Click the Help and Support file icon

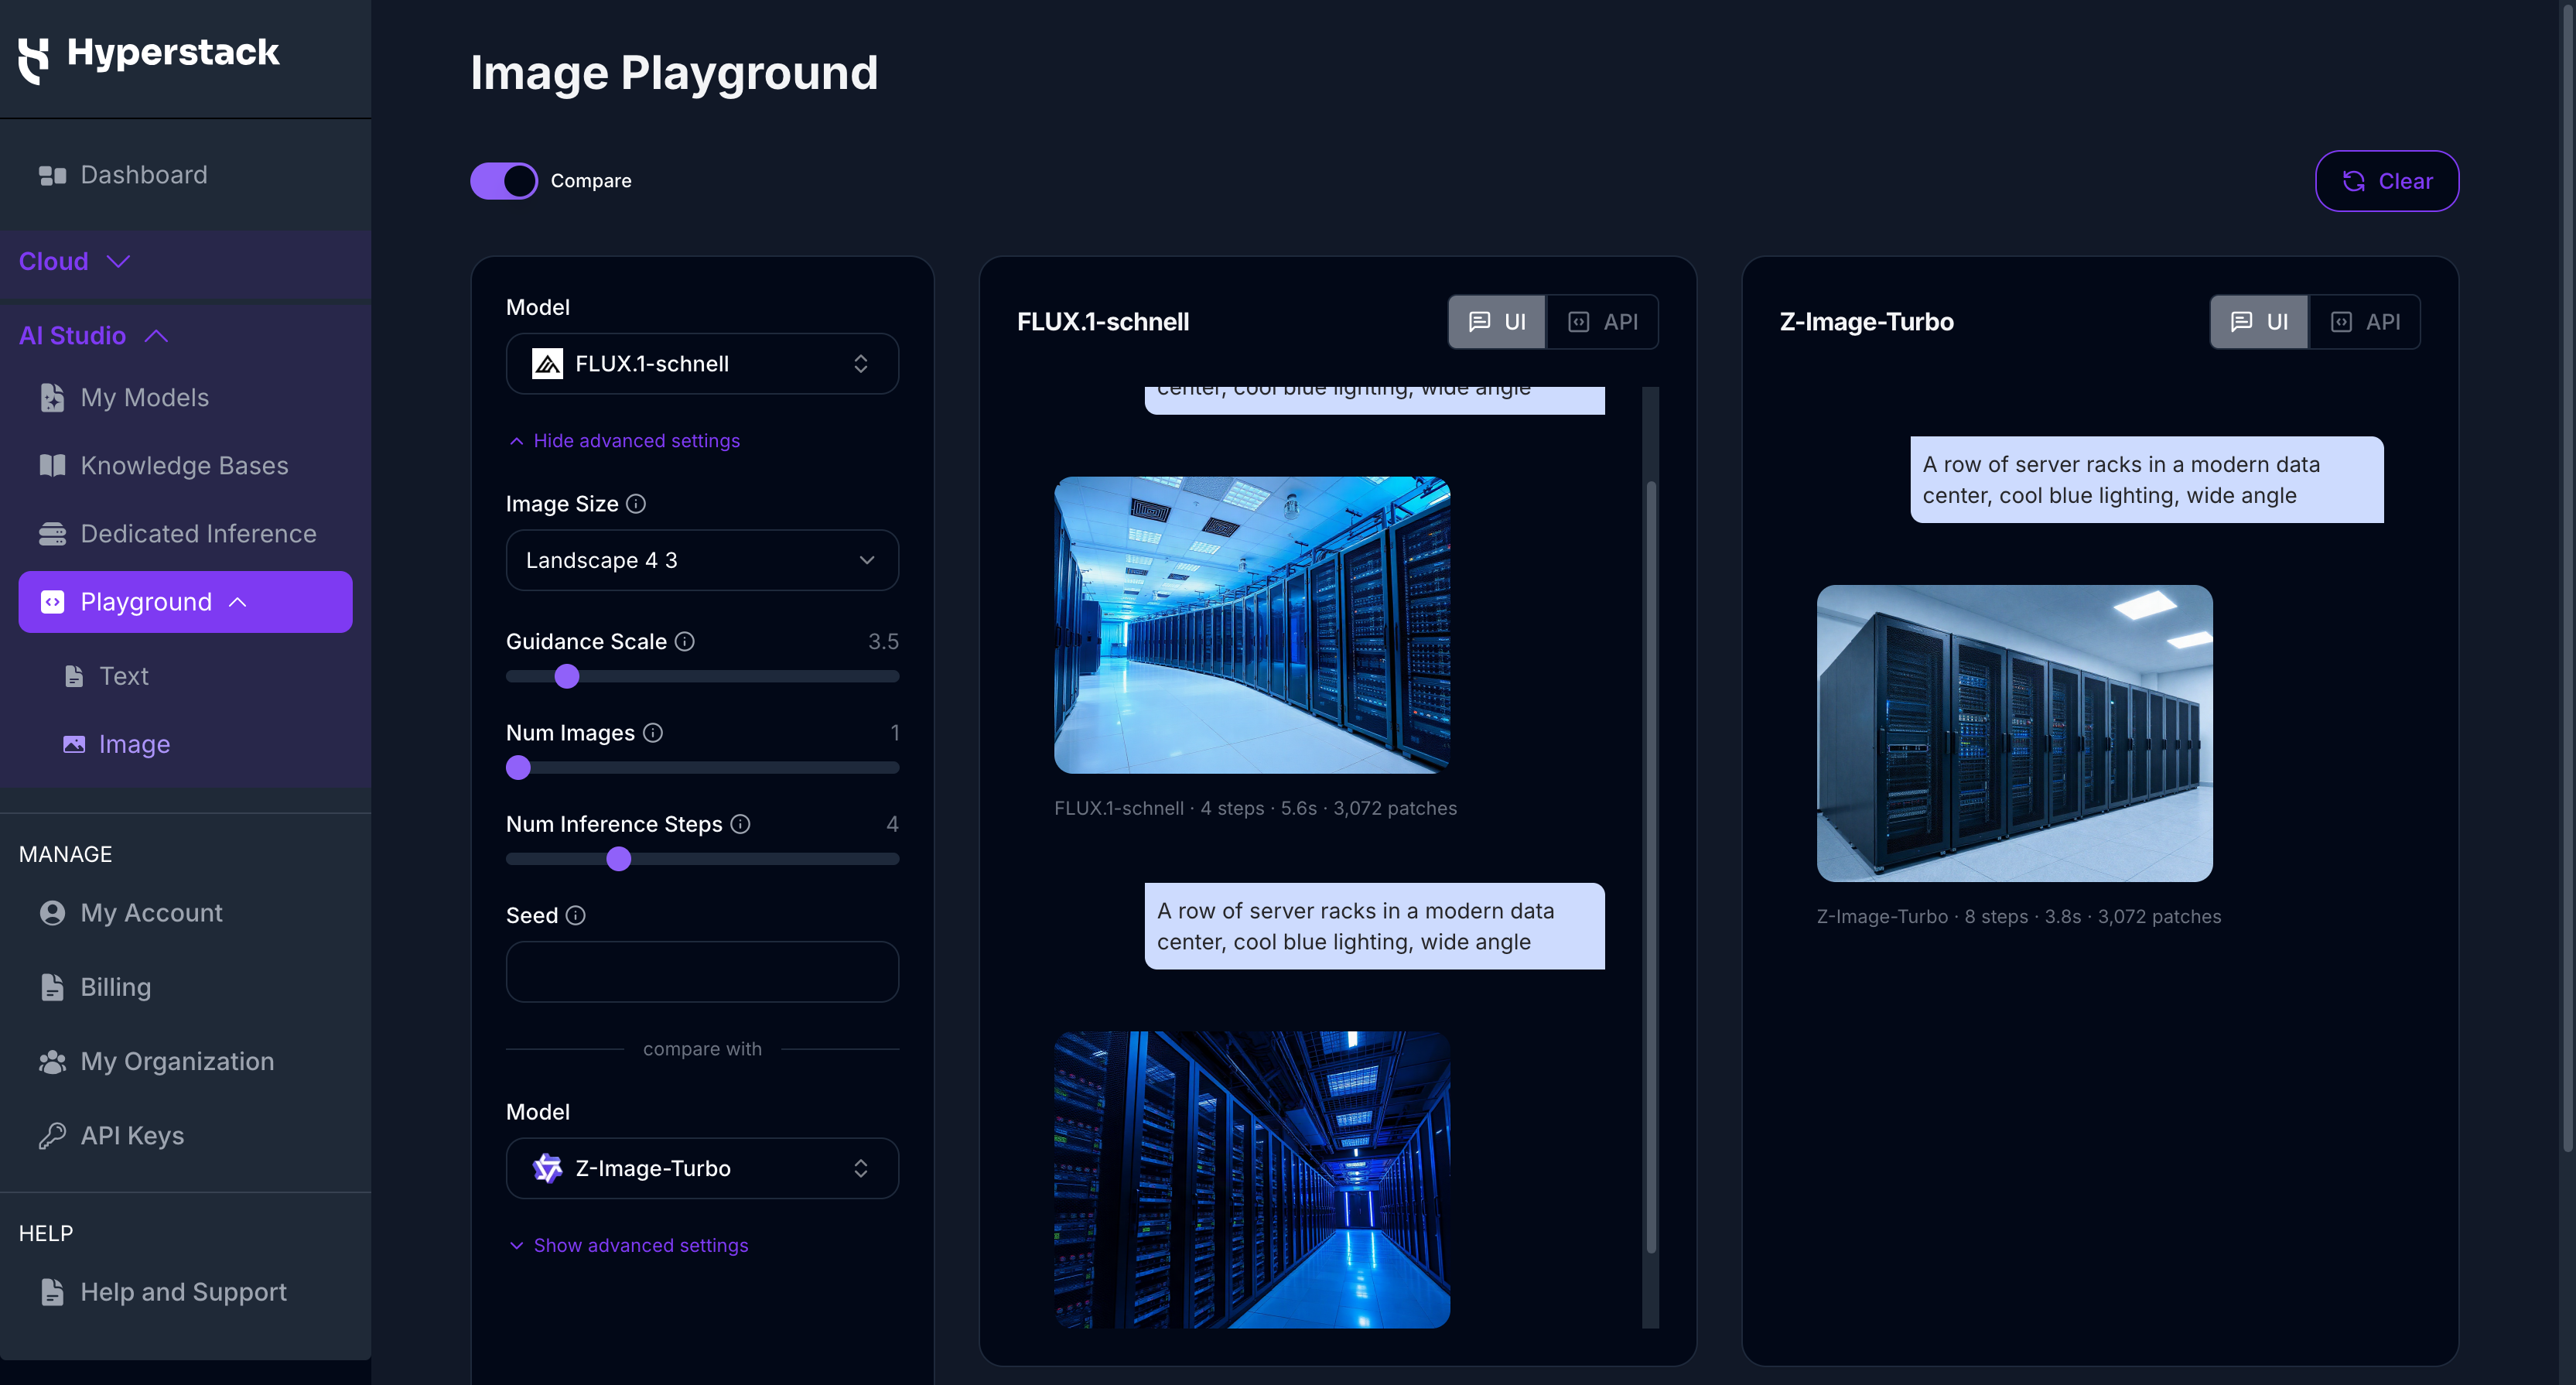coord(52,1293)
